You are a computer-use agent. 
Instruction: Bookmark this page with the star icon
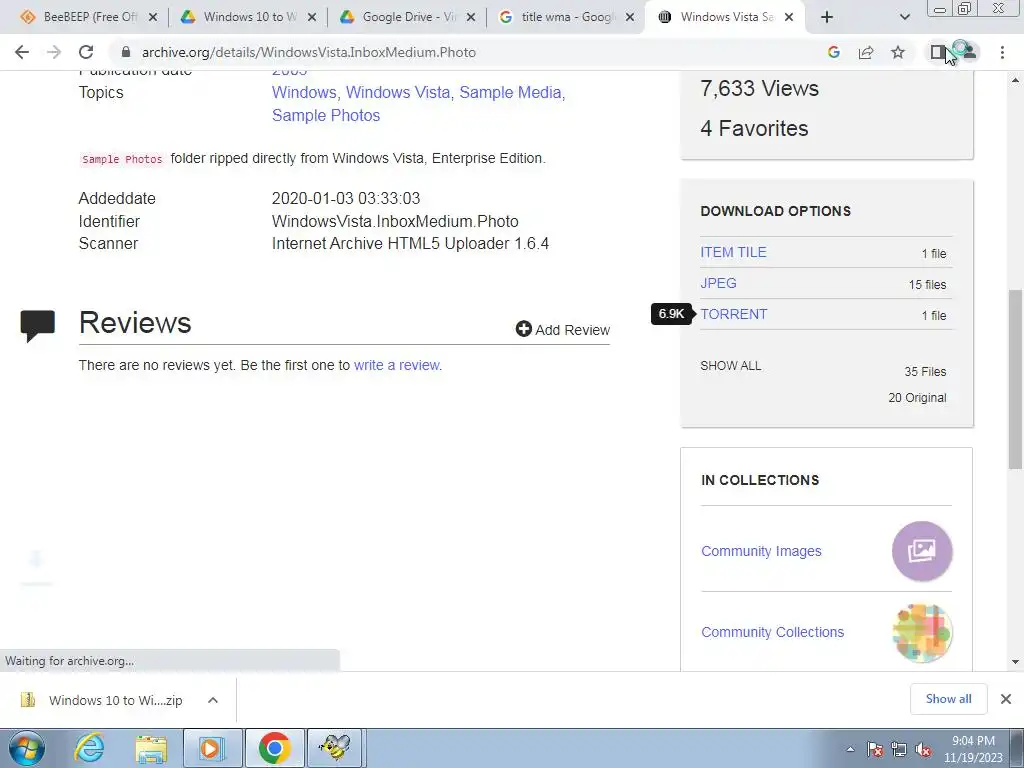point(898,52)
